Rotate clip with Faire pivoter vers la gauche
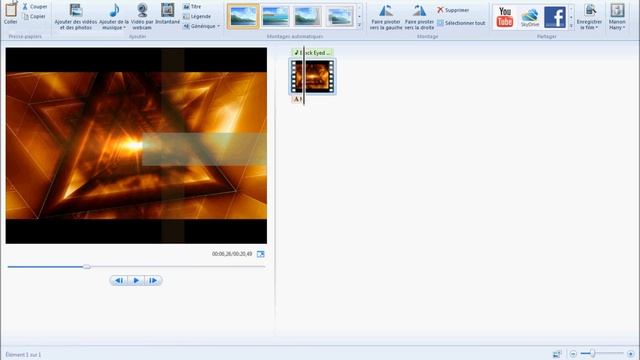 tap(386, 17)
